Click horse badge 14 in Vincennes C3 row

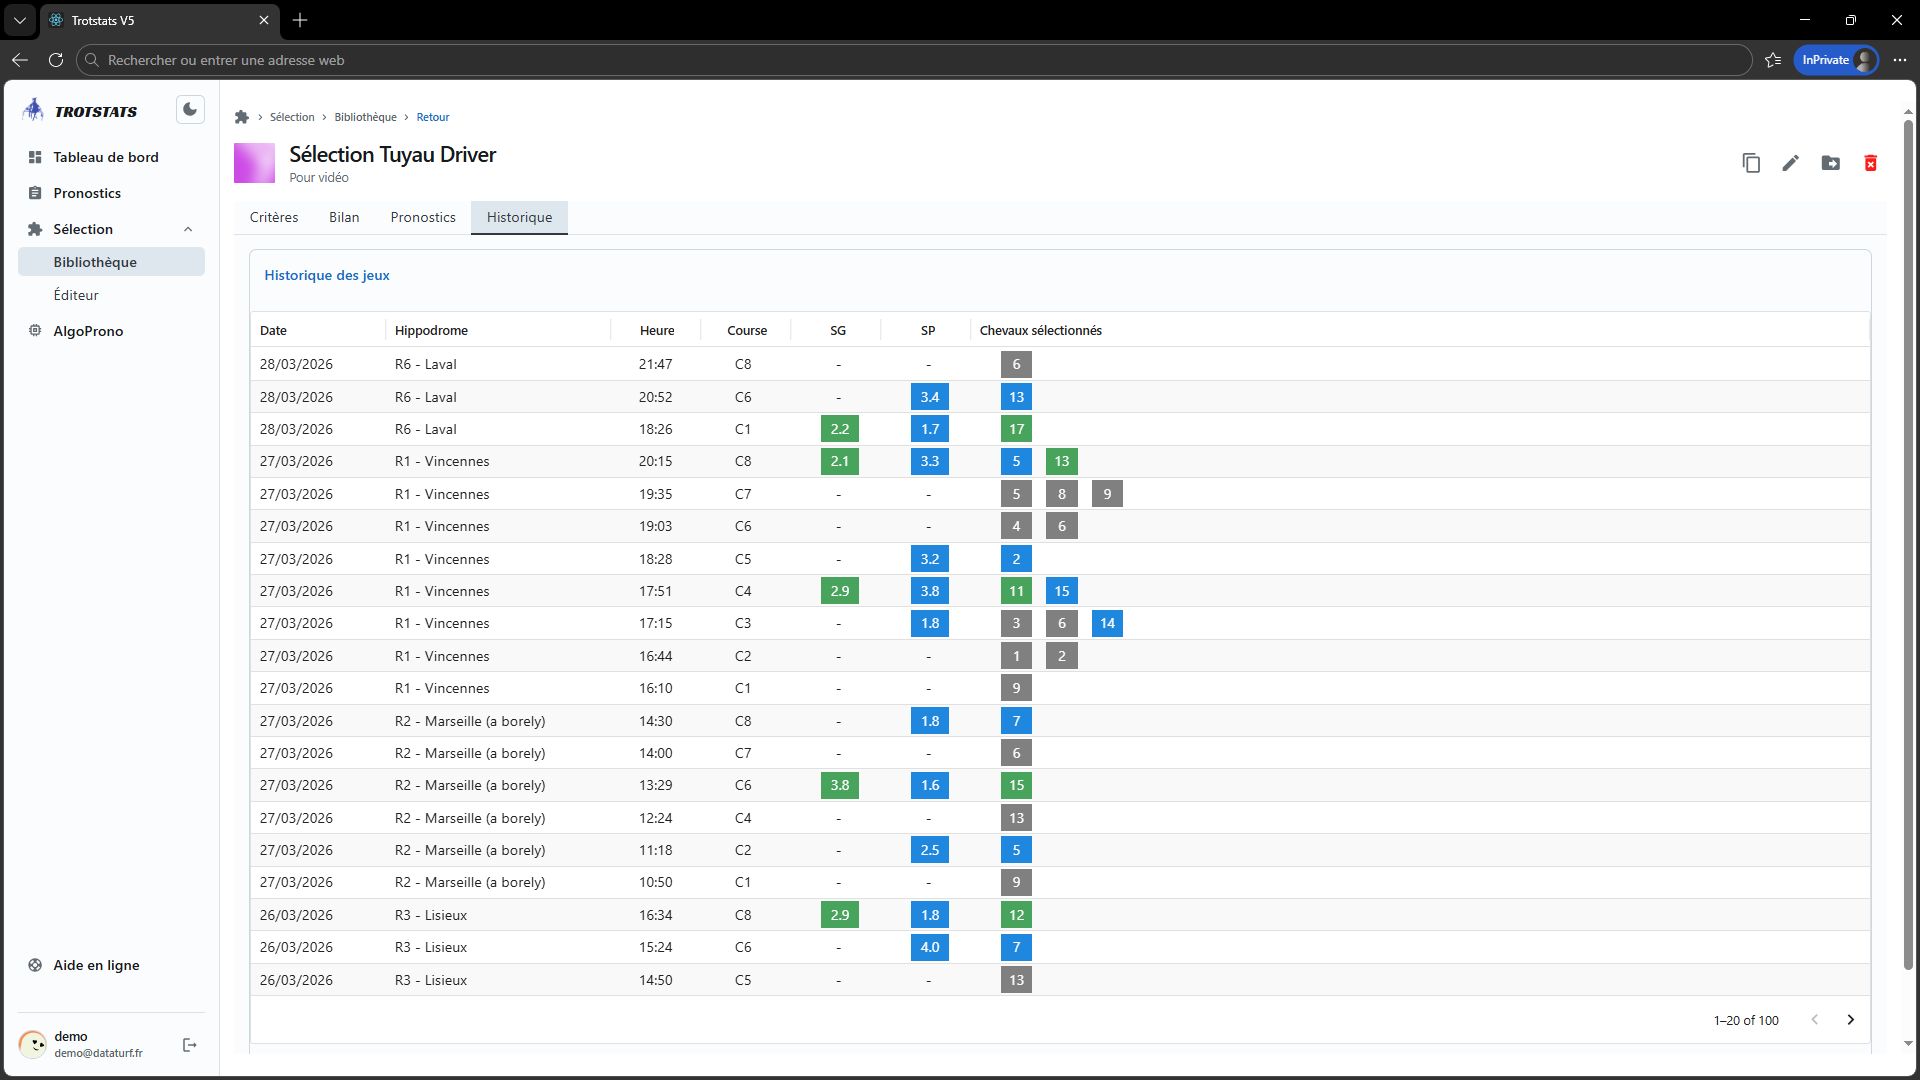(x=1107, y=623)
